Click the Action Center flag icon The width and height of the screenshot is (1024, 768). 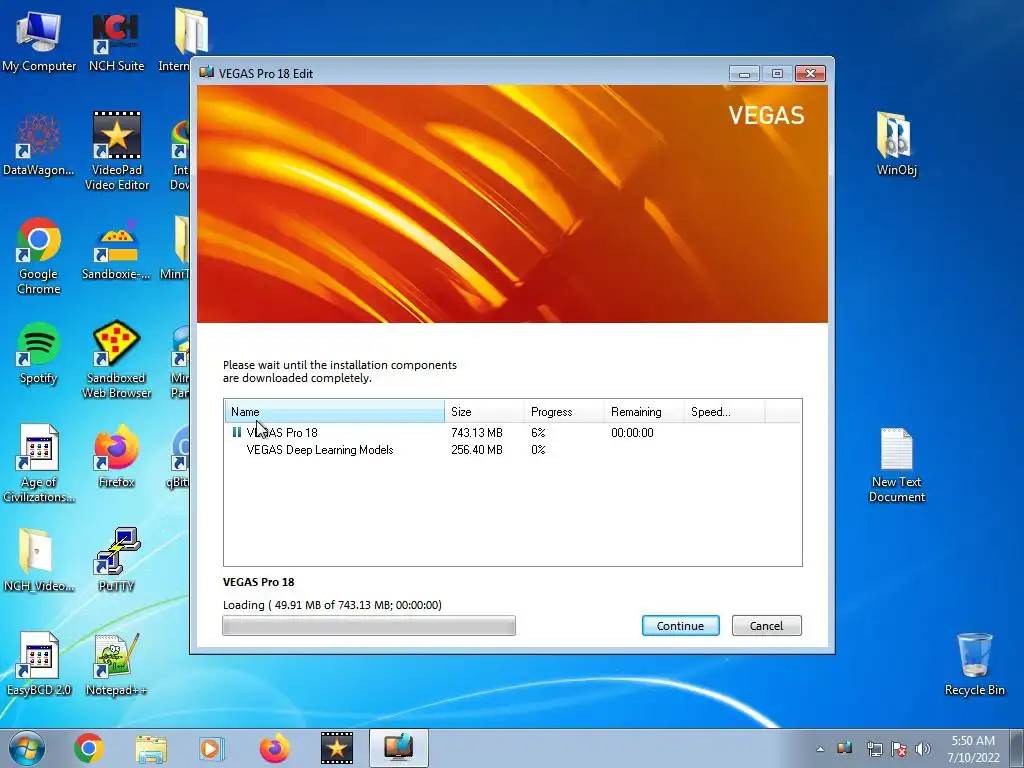pyautogui.click(x=899, y=749)
